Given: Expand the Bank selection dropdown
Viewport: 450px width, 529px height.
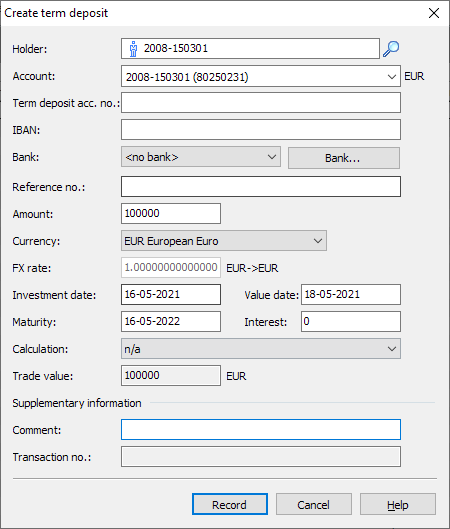Looking at the screenshot, I should [x=272, y=157].
